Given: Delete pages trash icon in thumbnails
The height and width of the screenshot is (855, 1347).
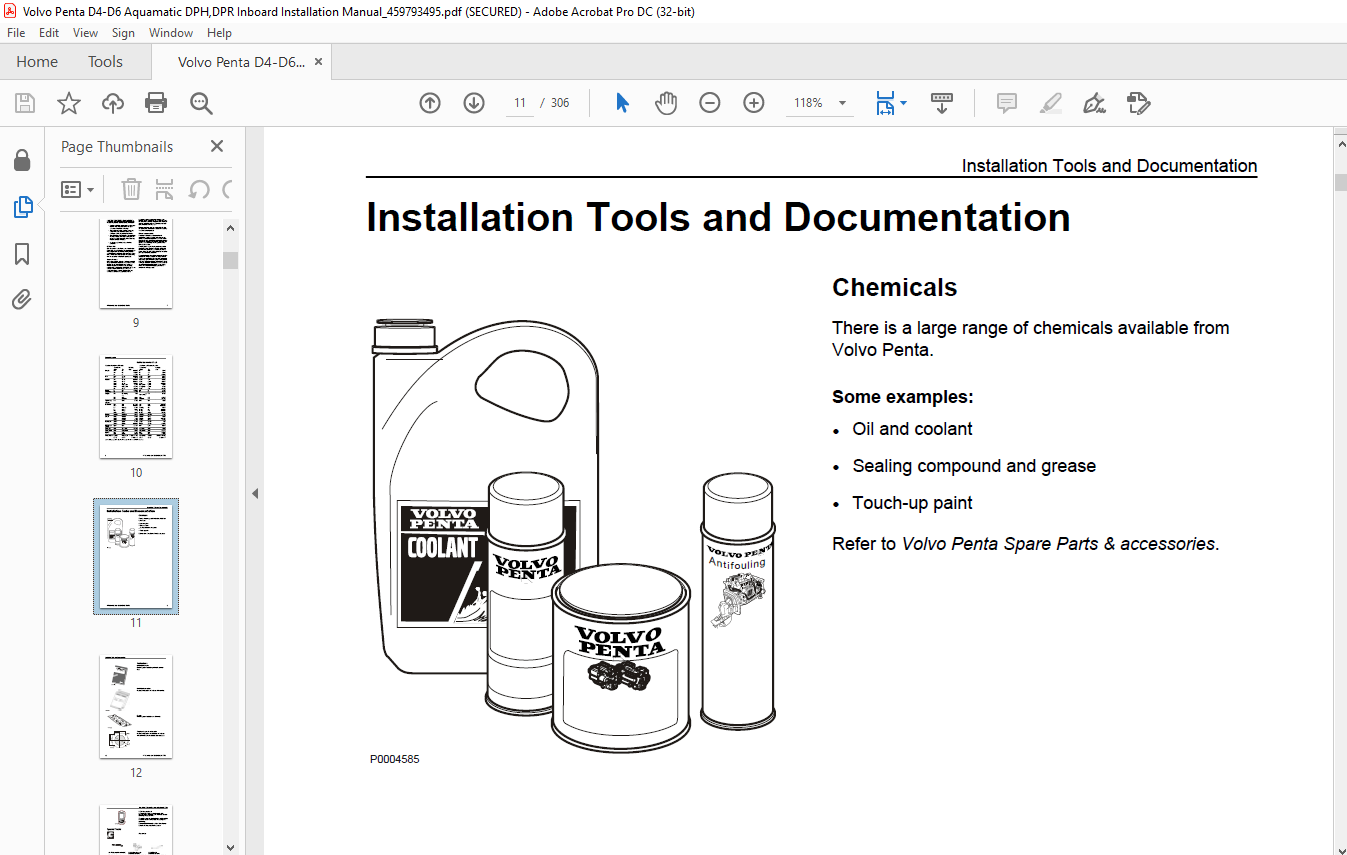Looking at the screenshot, I should point(131,189).
